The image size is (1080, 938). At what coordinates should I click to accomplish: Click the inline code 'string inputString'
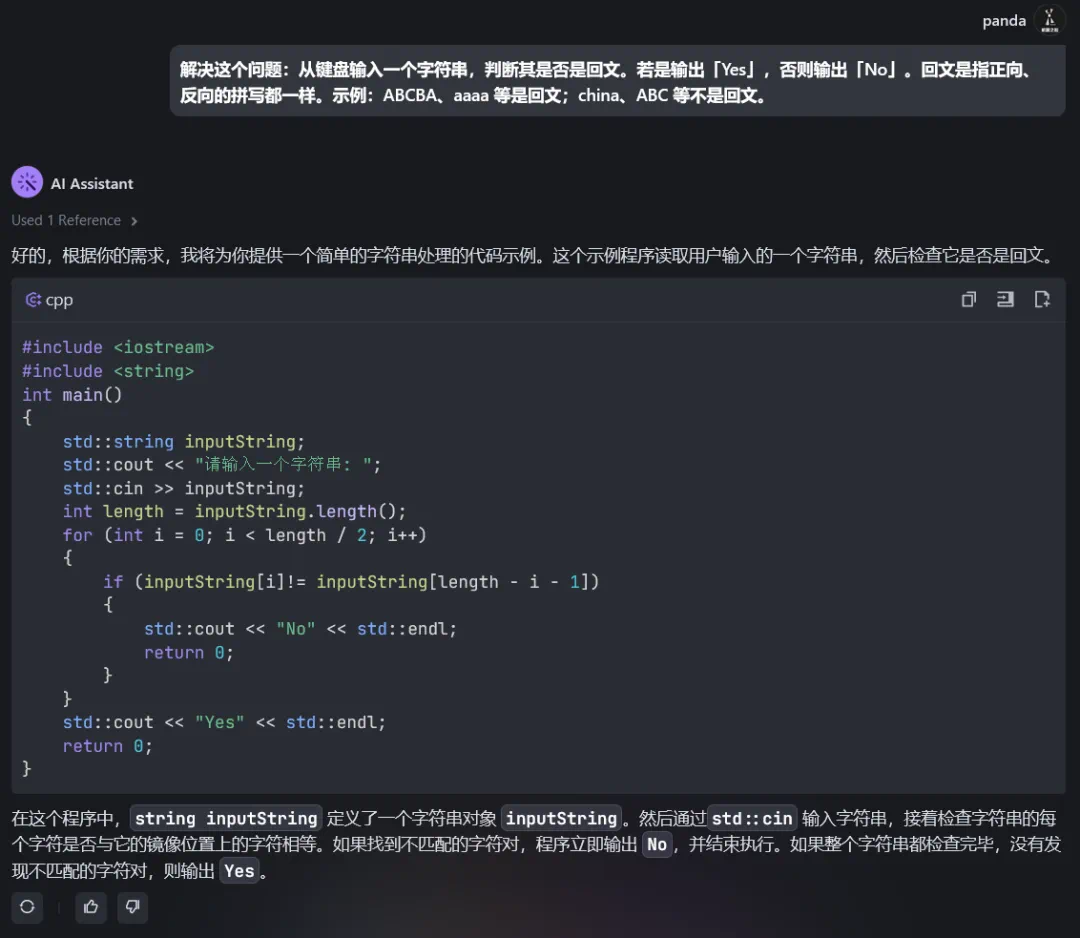pos(226,818)
